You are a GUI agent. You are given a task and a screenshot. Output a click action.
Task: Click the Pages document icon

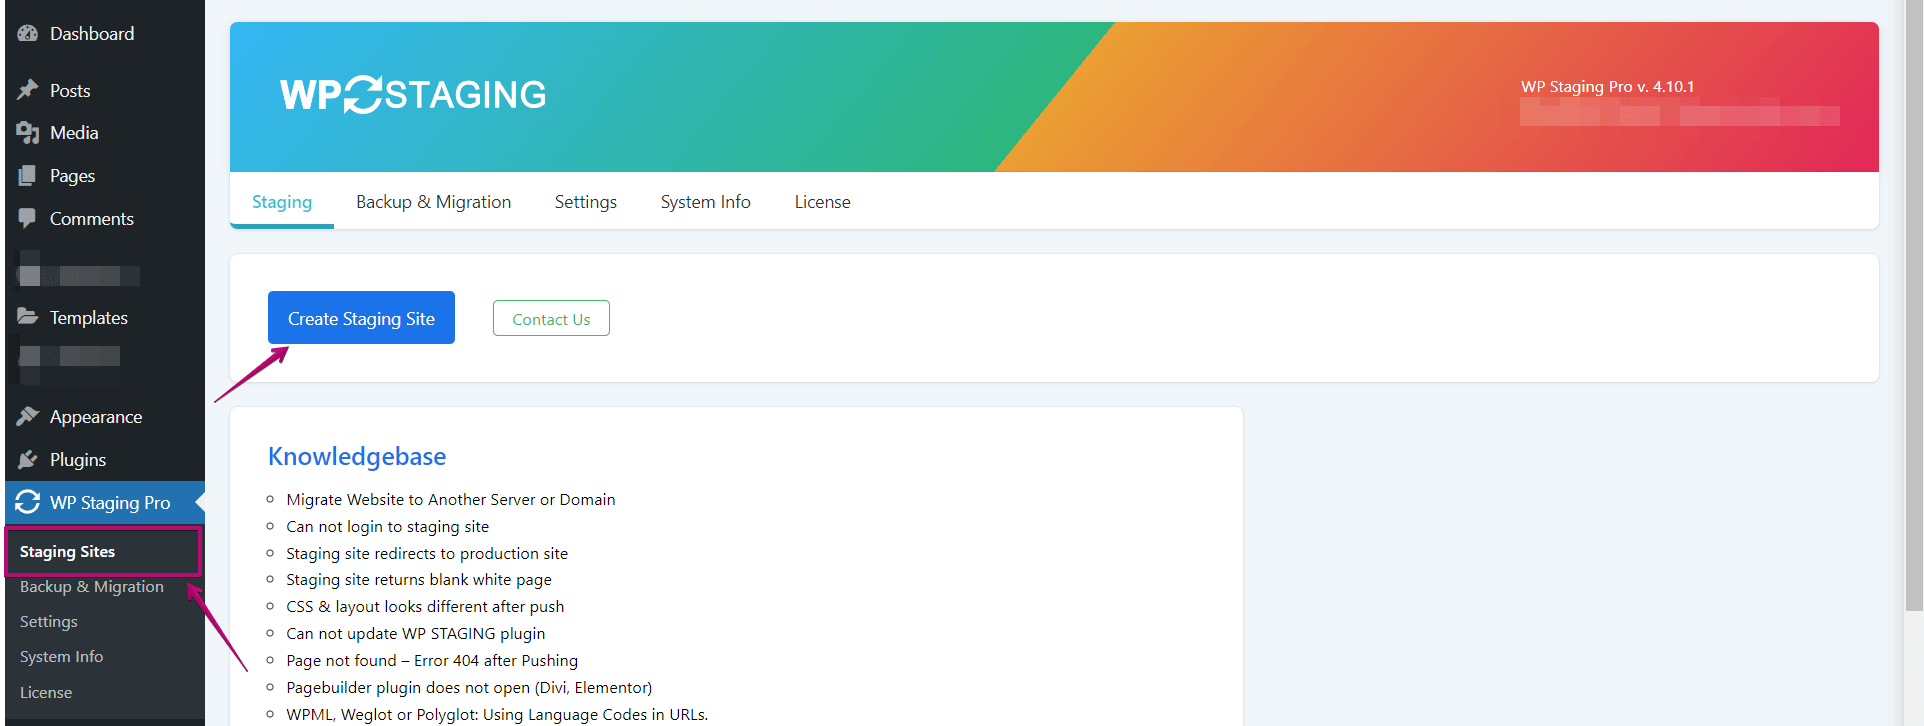[x=27, y=176]
